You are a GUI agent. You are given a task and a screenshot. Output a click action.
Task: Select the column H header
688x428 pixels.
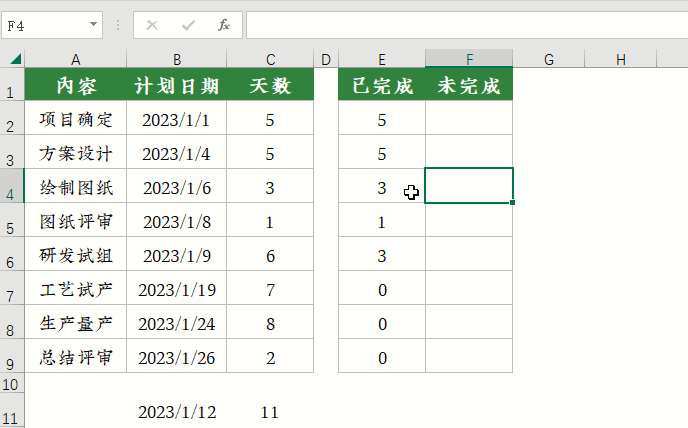coord(620,59)
